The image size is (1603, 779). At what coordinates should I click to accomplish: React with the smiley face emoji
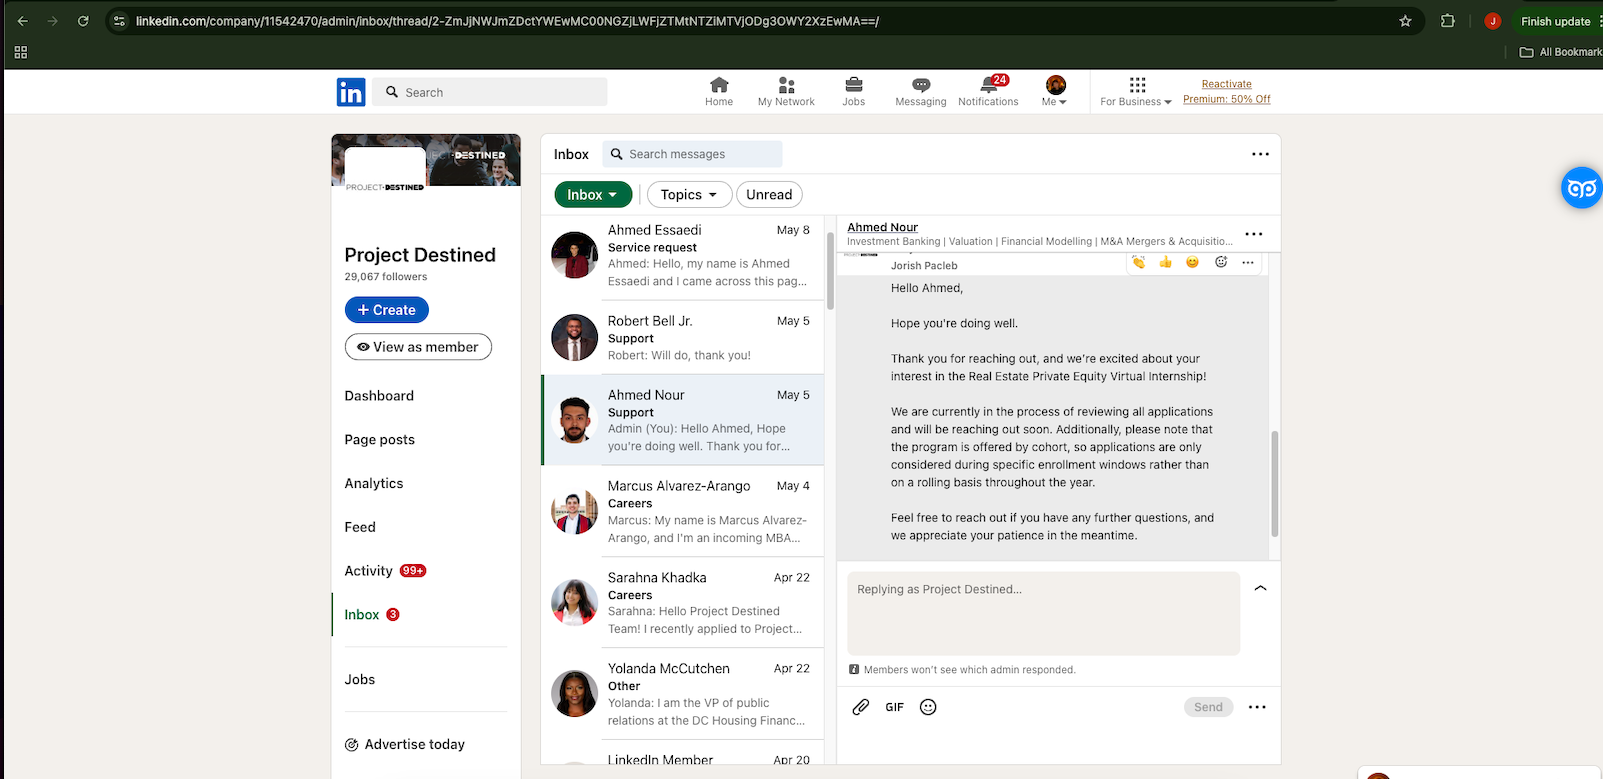1193,262
